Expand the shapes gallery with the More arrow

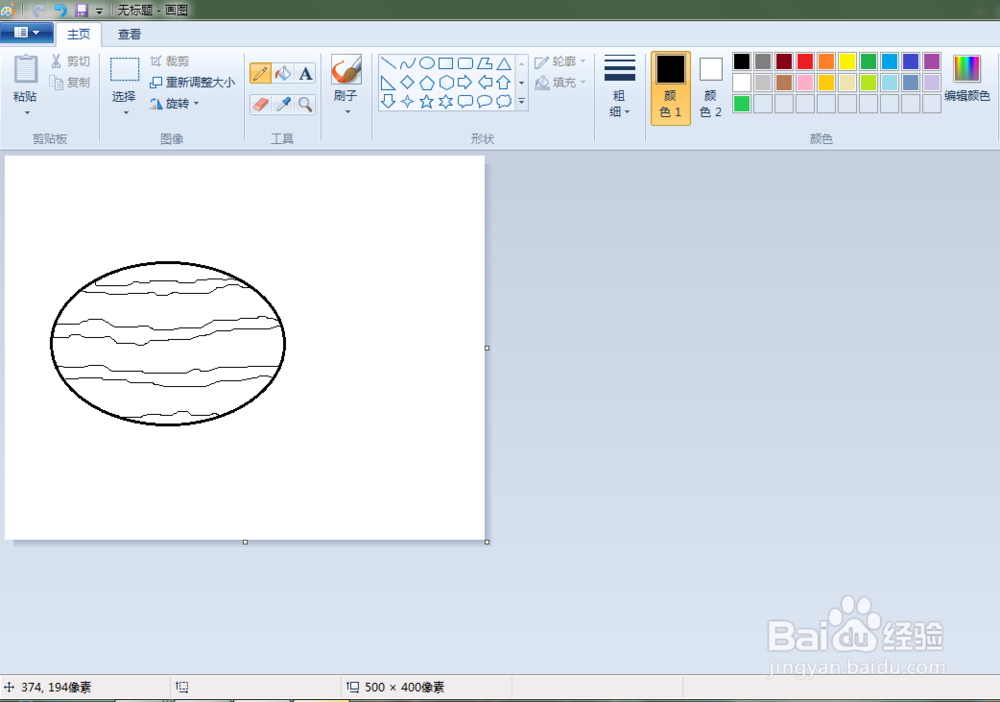pos(522,101)
